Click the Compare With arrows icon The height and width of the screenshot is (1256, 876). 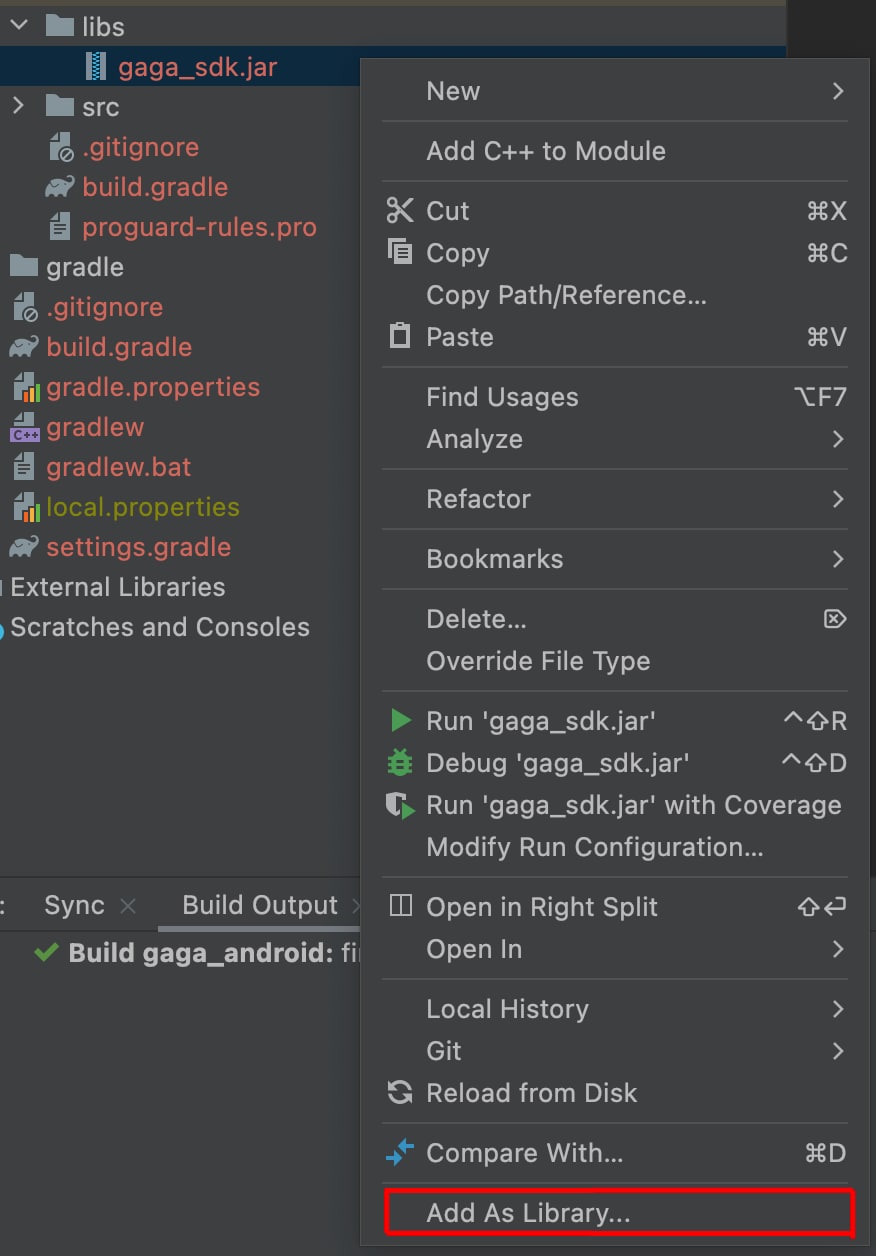point(400,1153)
